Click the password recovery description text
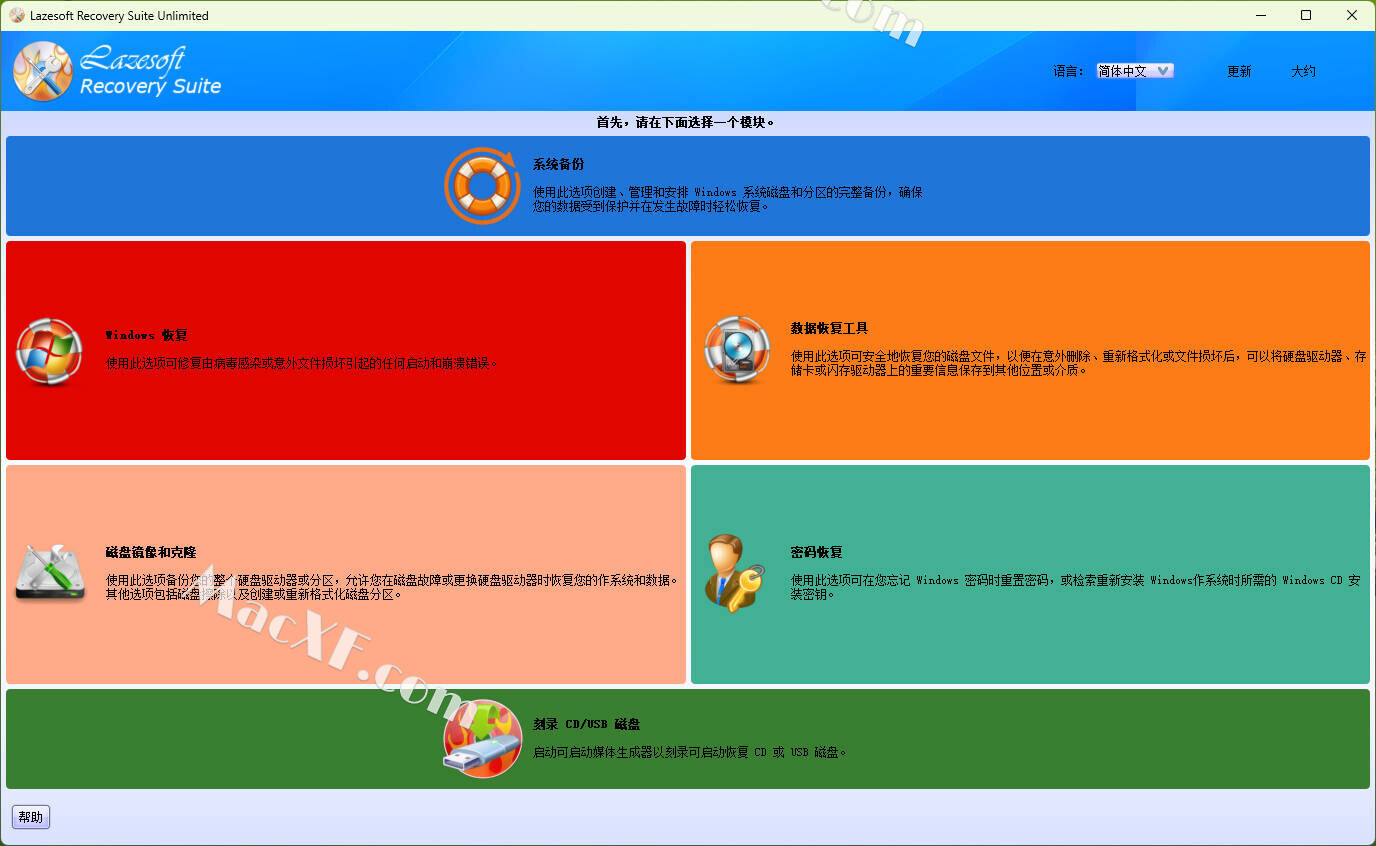This screenshot has height=846, width=1376. [x=1076, y=587]
